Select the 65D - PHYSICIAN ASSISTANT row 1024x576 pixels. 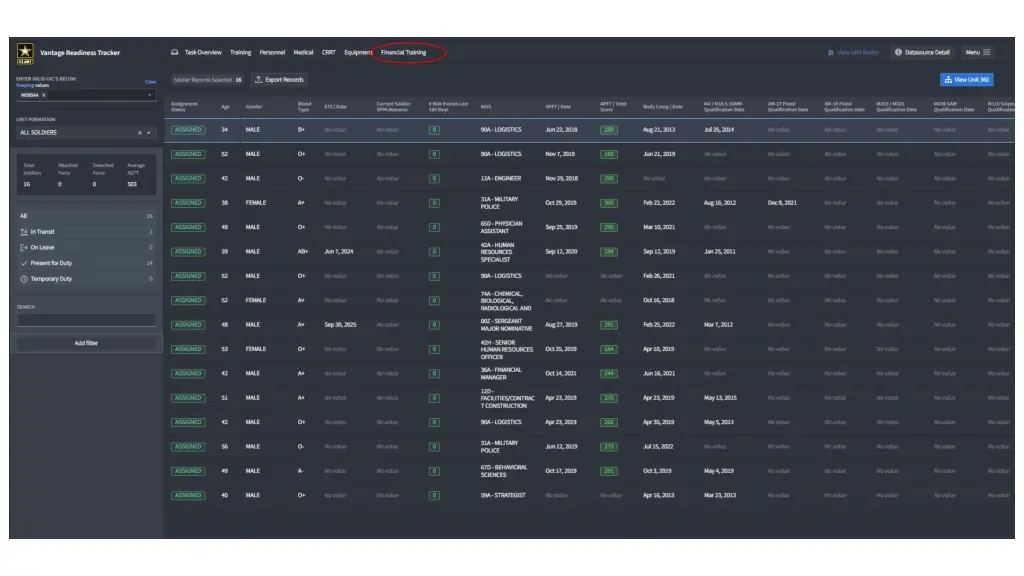(589, 227)
